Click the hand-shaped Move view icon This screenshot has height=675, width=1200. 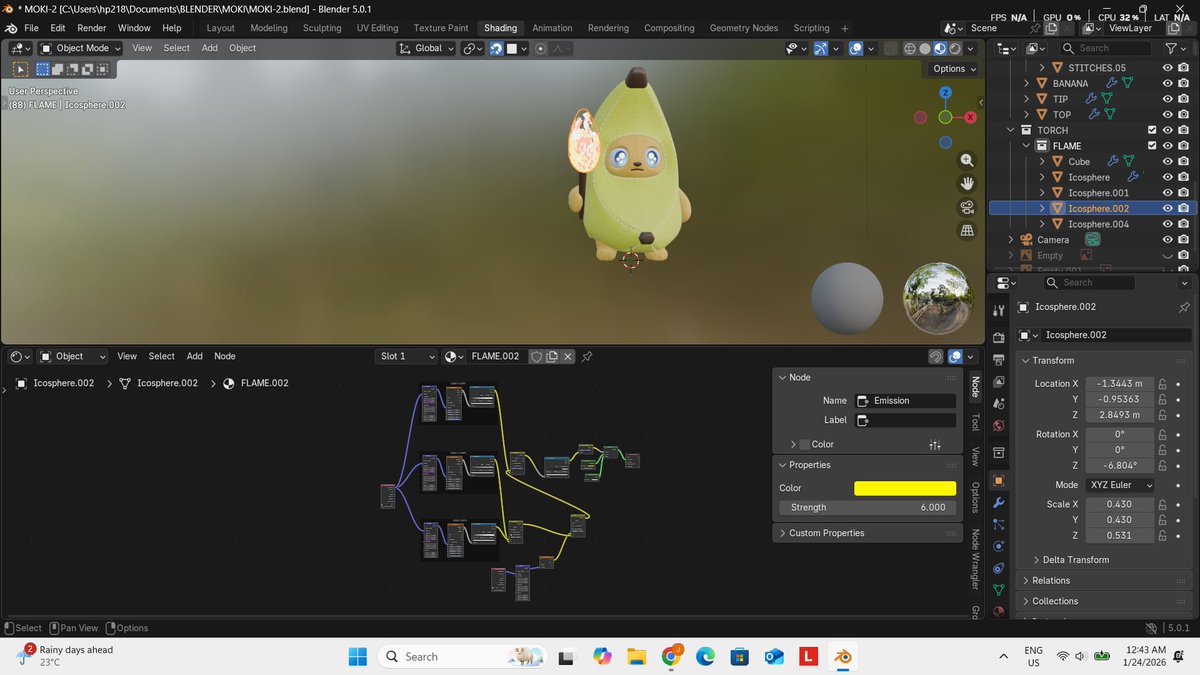pyautogui.click(x=967, y=183)
